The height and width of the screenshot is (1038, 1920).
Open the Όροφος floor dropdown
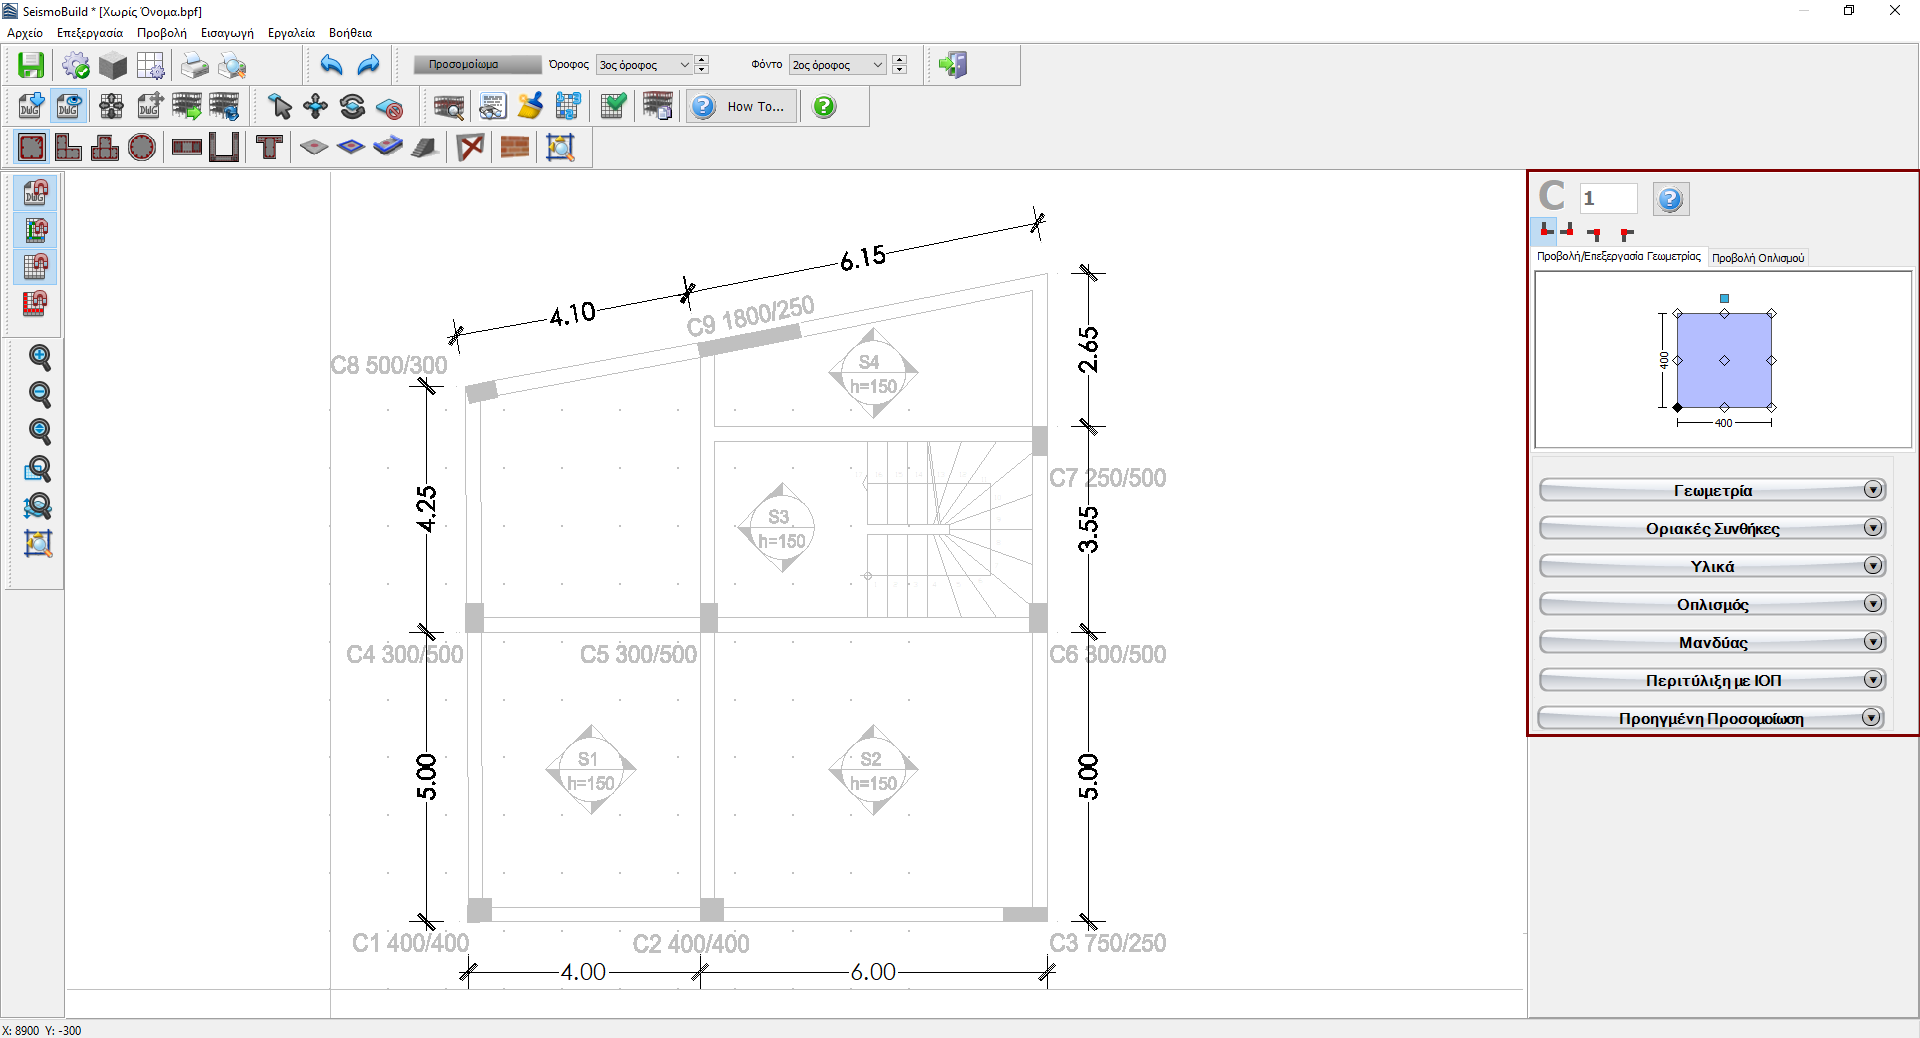point(644,65)
